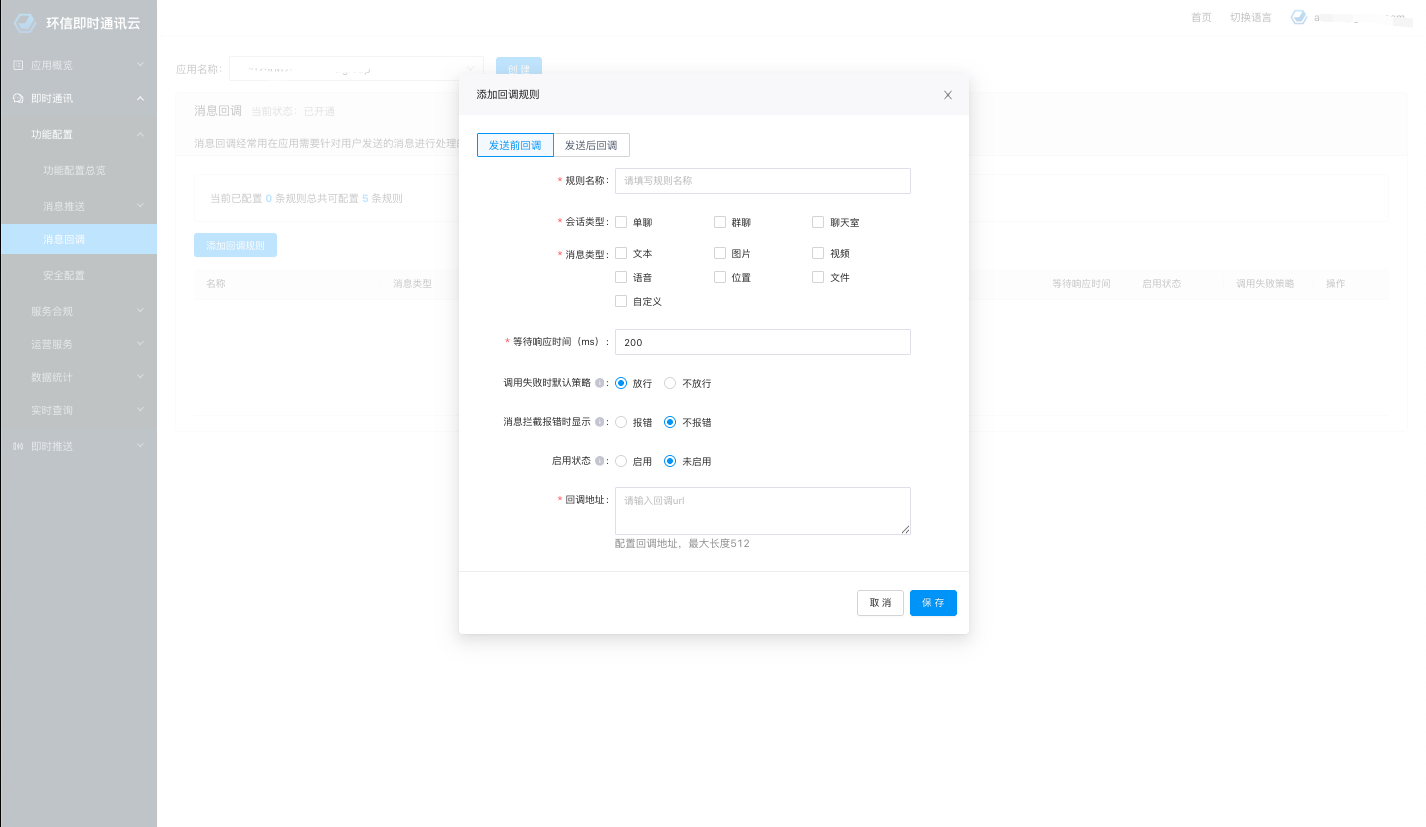Focus the 规则名称 input field

click(762, 181)
